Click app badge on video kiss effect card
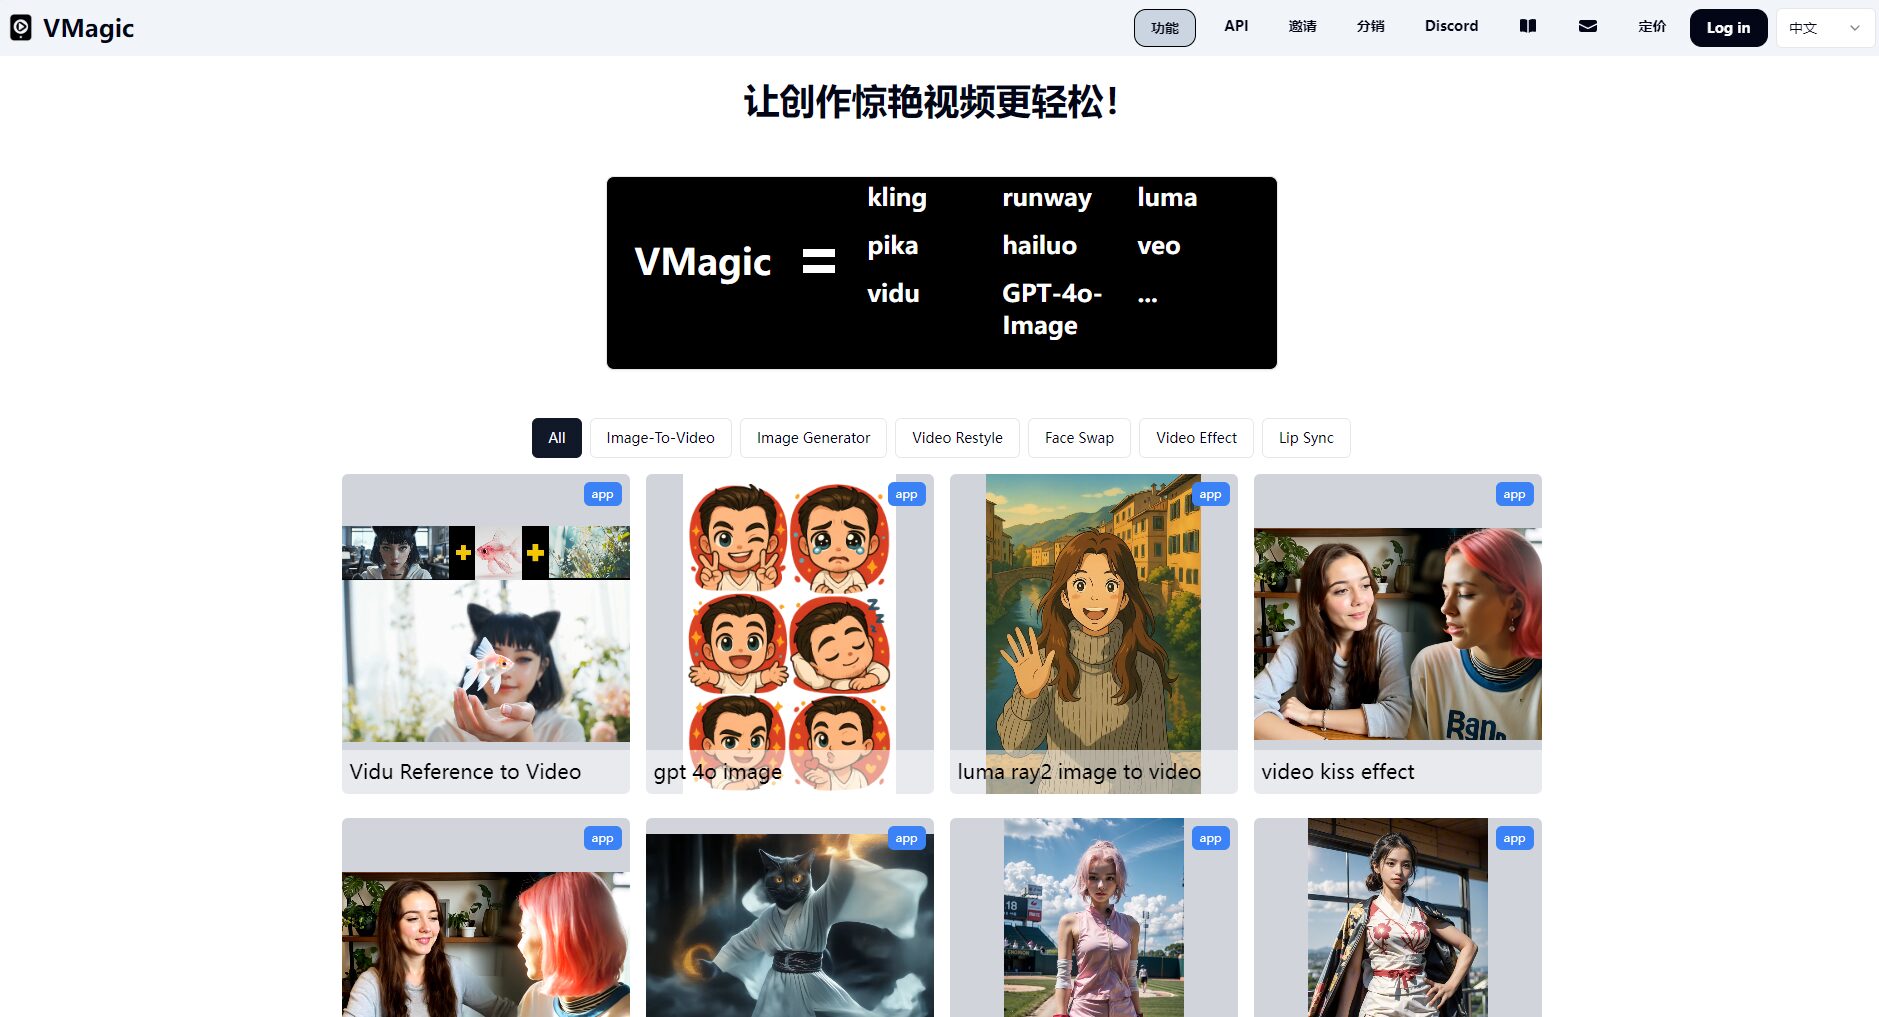Screen dimensions: 1879x1017 click(x=1514, y=494)
